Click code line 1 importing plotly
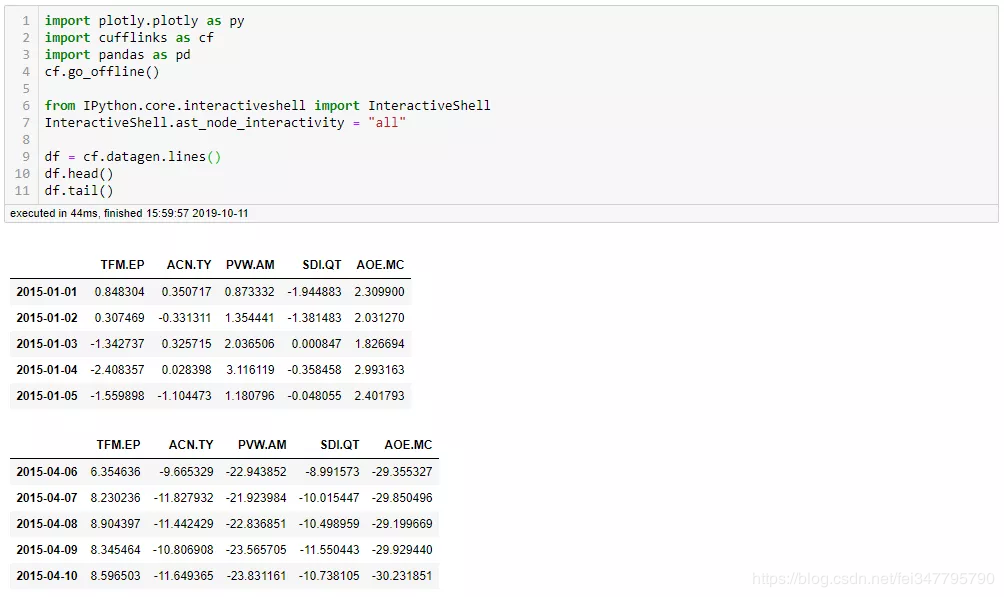The height and width of the screenshot is (597, 1004). coord(144,20)
